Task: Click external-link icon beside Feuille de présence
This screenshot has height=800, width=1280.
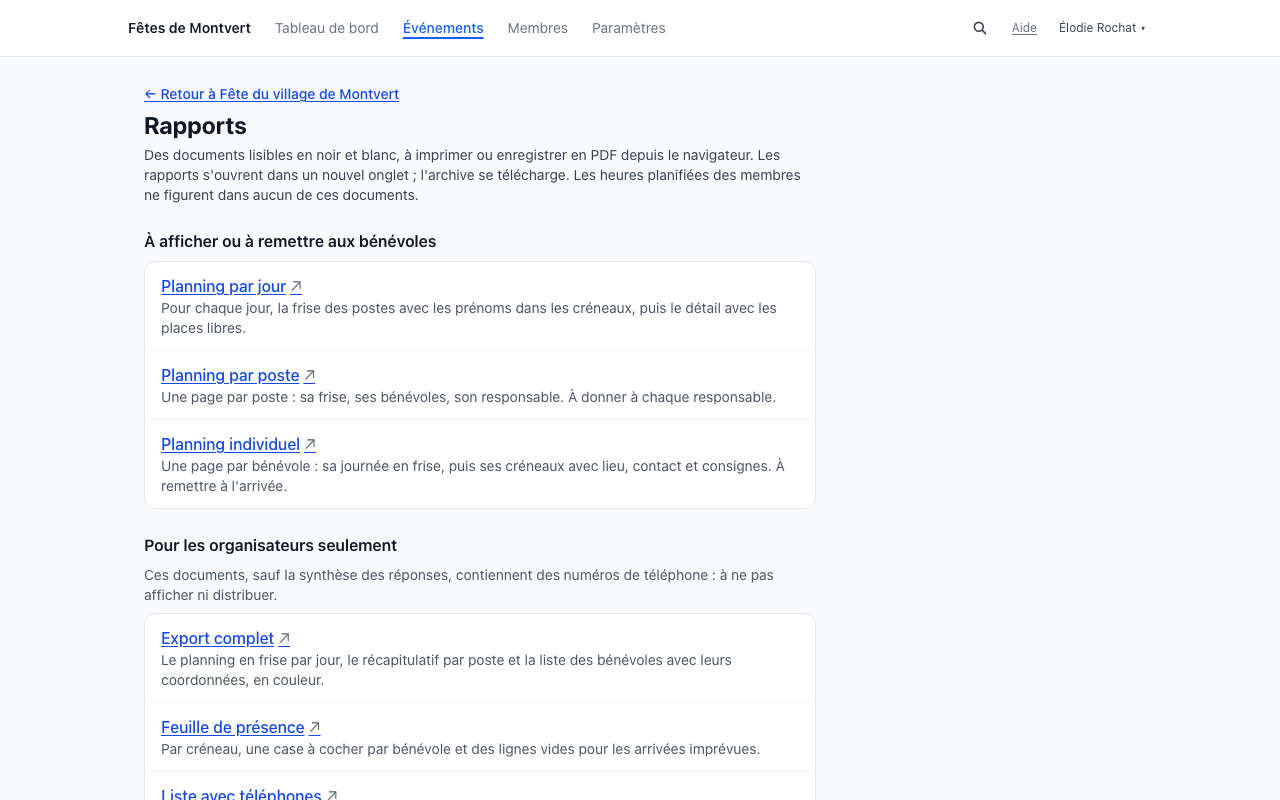Action: pyautogui.click(x=315, y=728)
